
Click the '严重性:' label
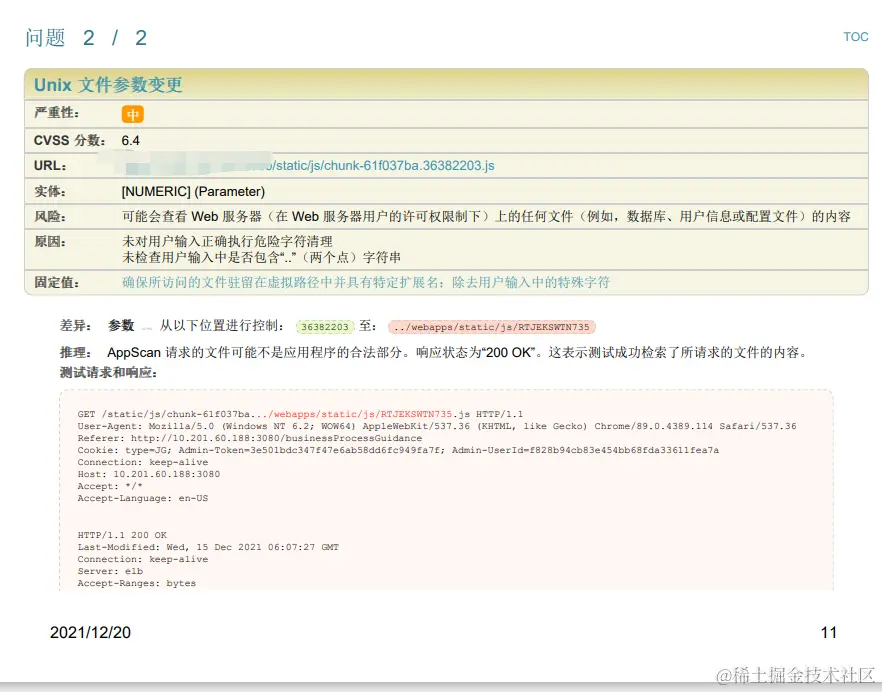[x=56, y=113]
